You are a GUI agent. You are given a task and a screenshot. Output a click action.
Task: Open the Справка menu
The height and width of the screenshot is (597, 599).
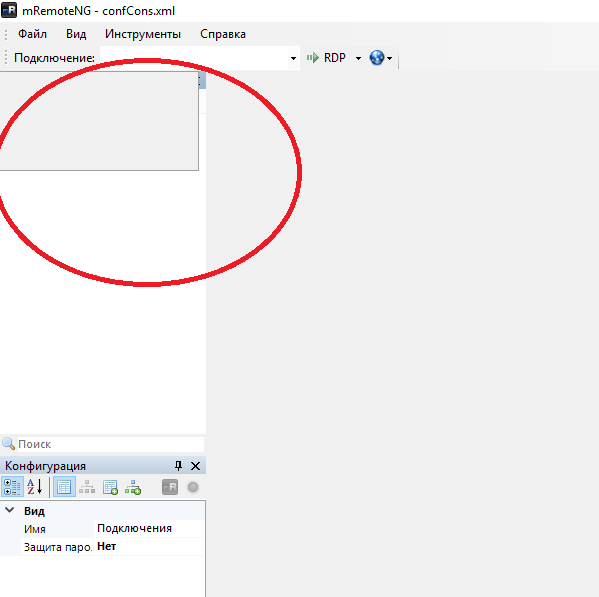click(223, 34)
